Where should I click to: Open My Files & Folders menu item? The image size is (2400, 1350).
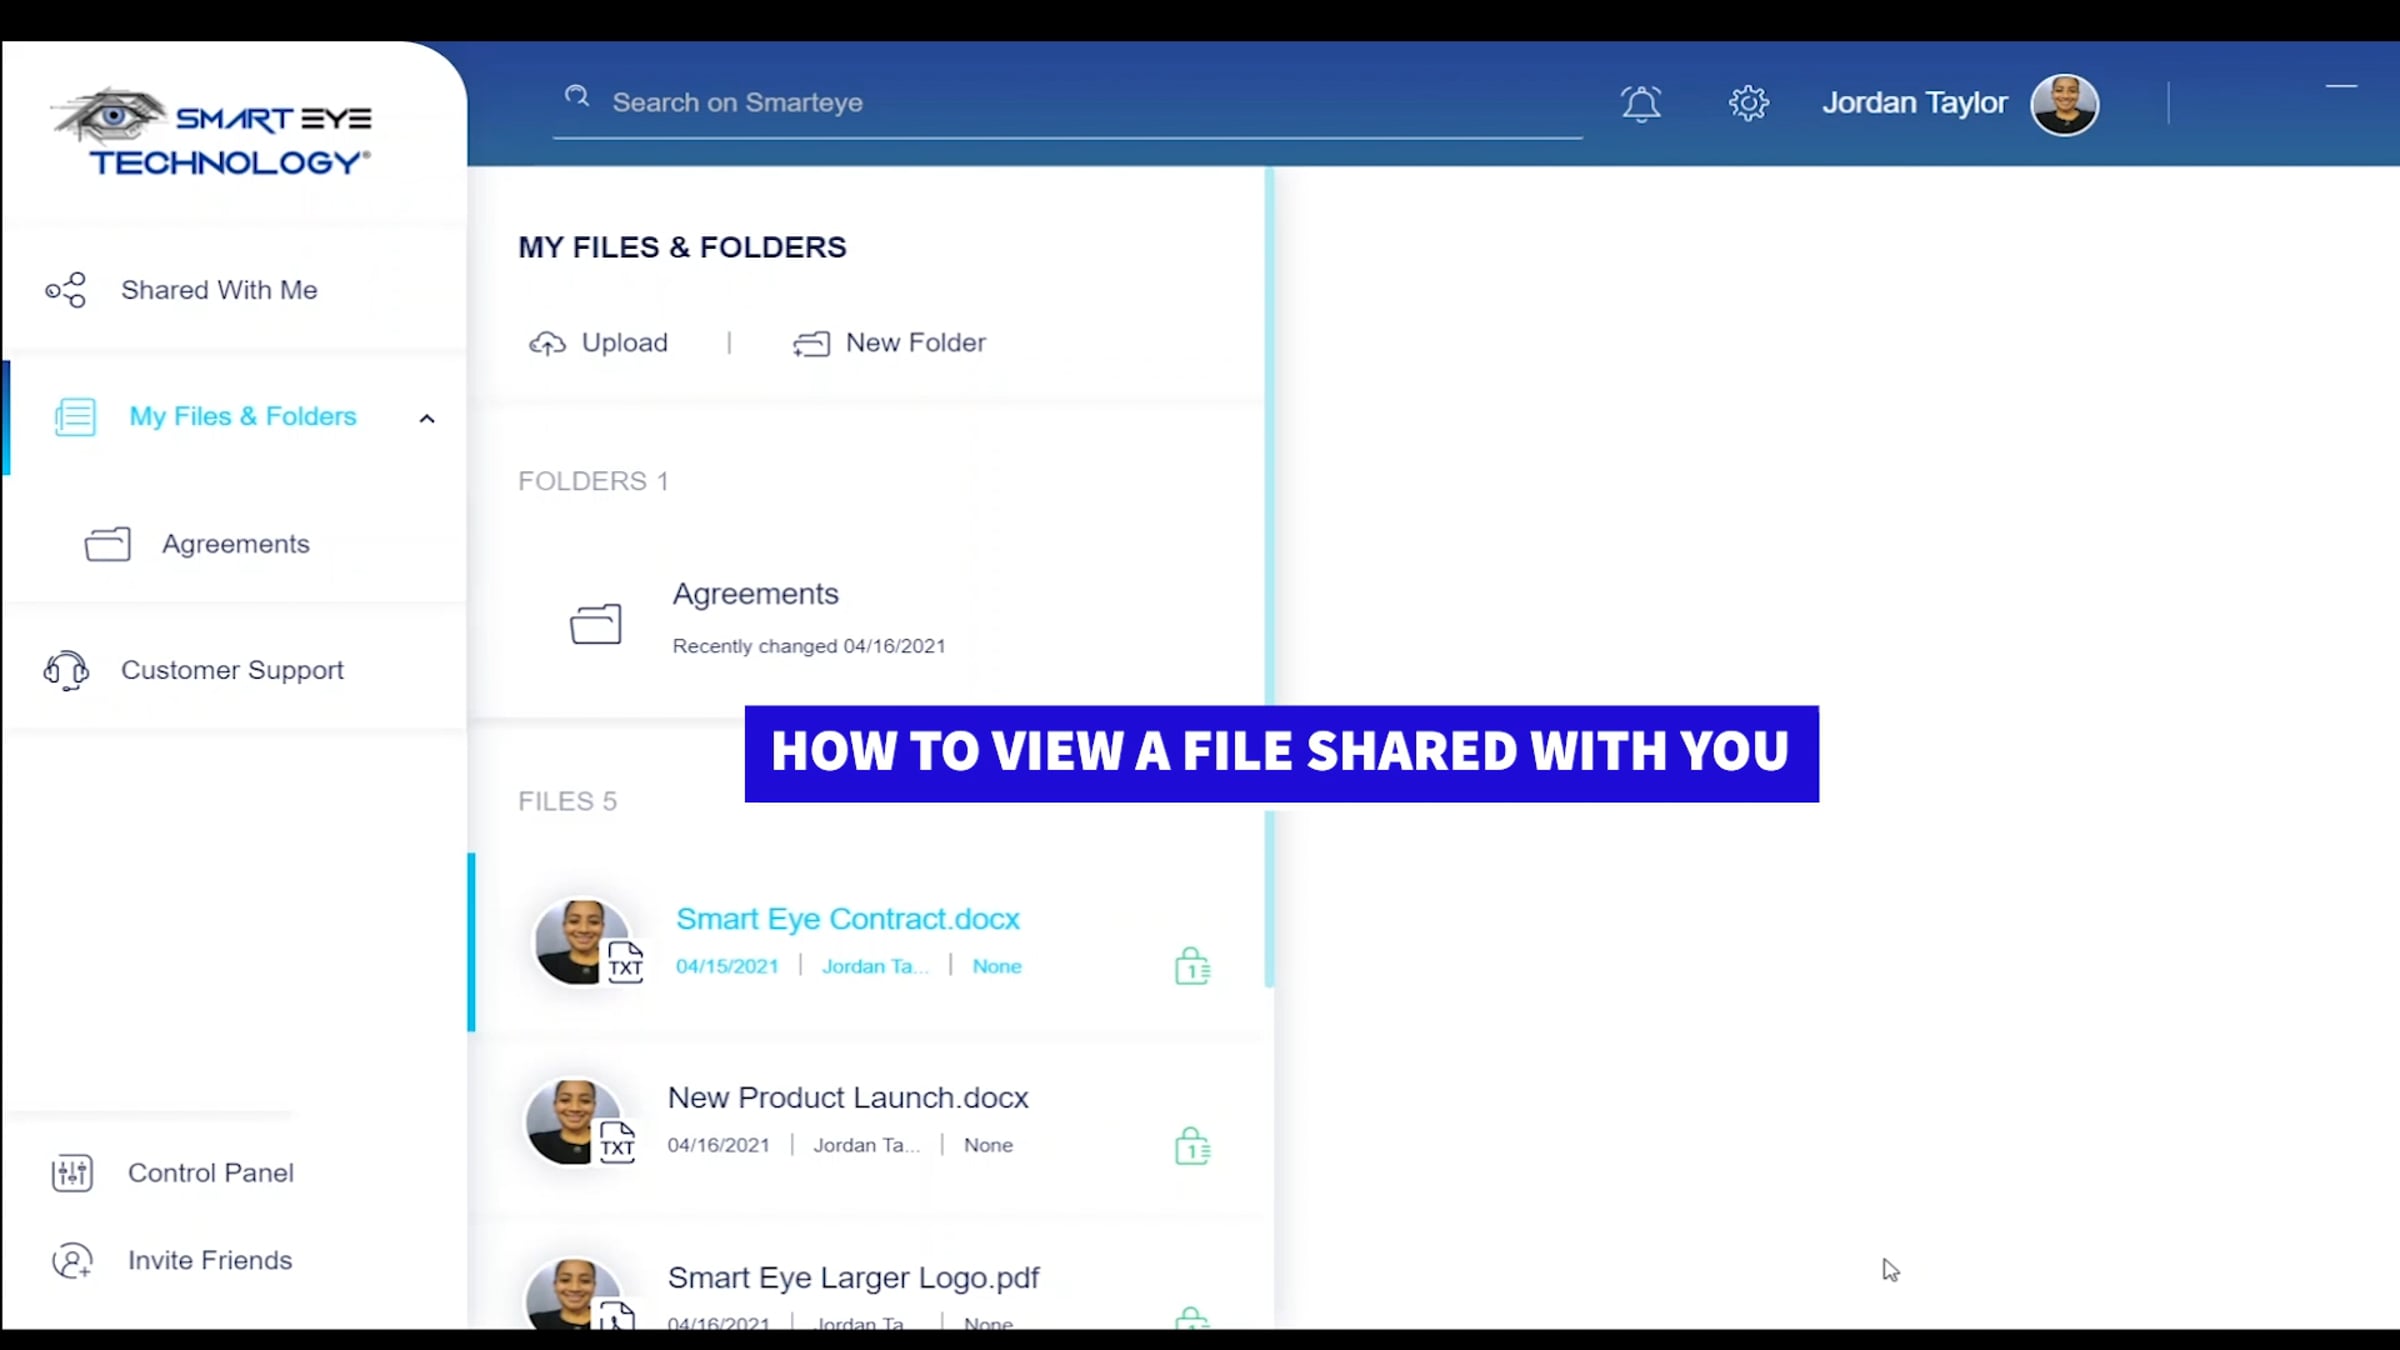coord(242,417)
